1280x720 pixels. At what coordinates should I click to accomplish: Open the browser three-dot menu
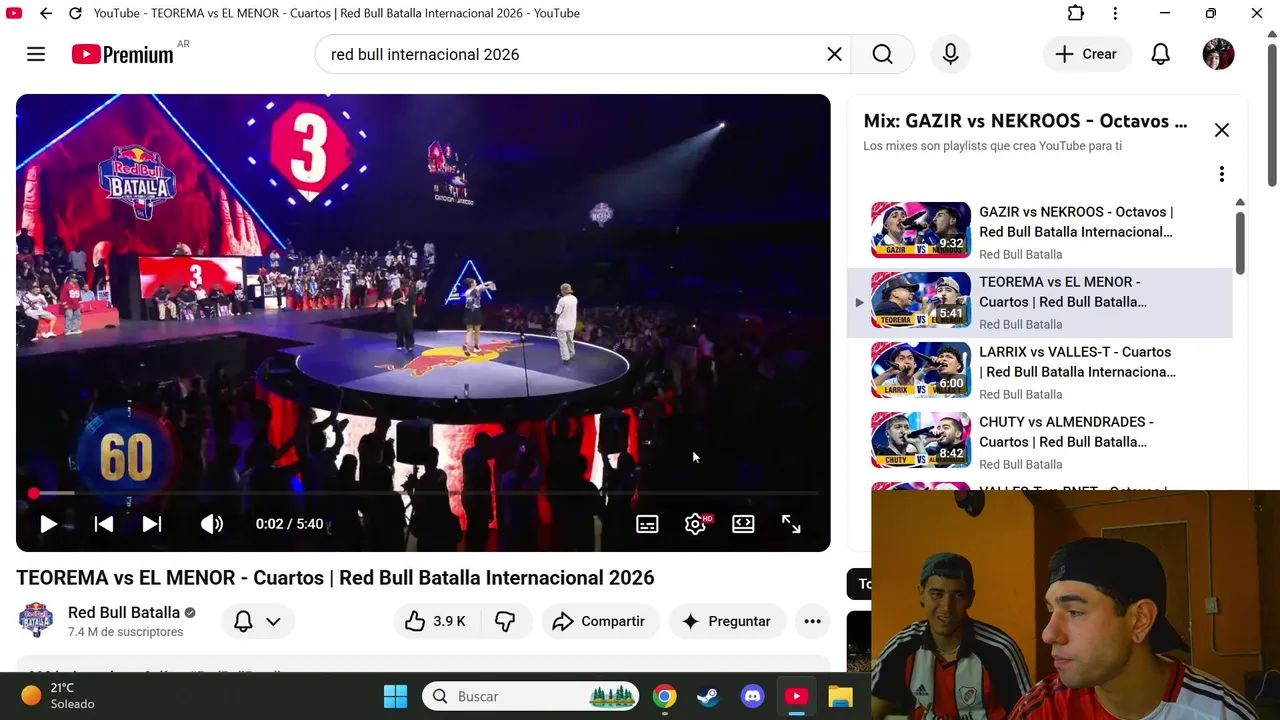pos(1115,13)
